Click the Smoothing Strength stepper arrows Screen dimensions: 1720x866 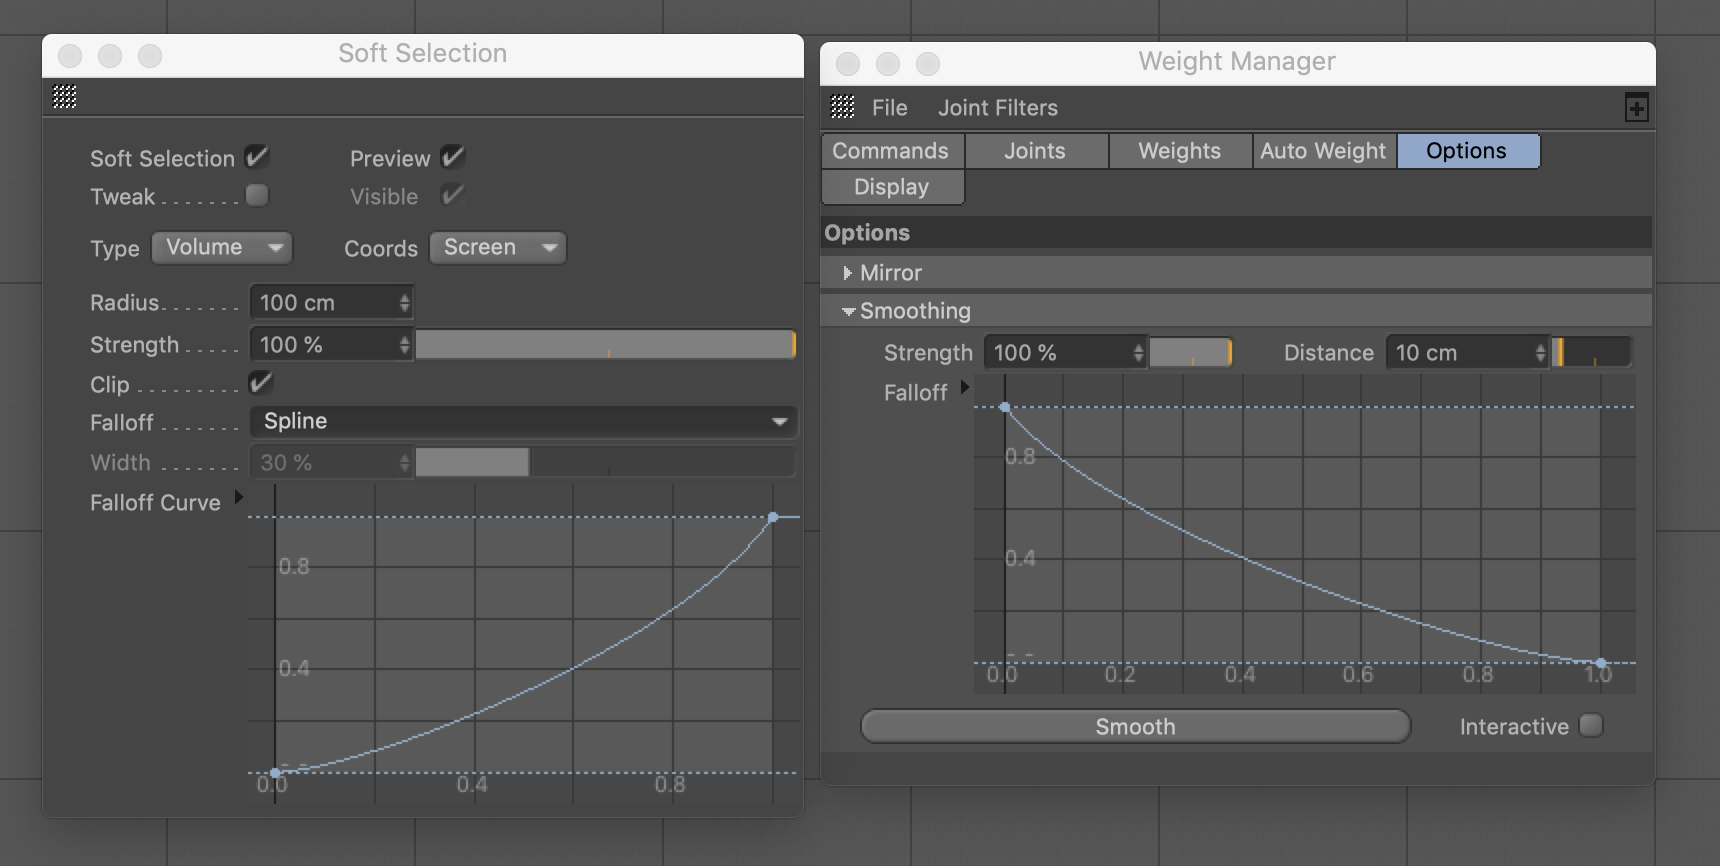(x=1138, y=353)
